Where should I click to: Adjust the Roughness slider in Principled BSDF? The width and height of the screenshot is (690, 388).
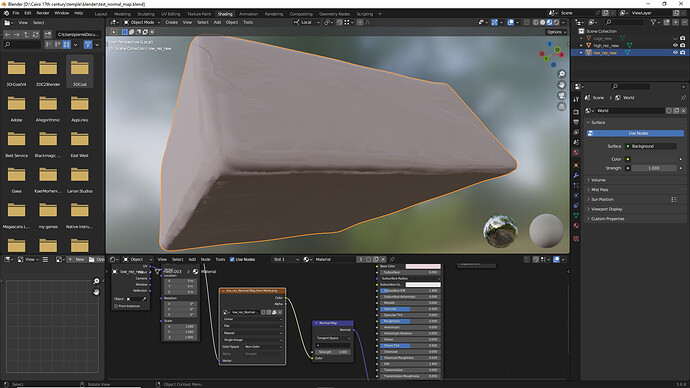click(409, 321)
